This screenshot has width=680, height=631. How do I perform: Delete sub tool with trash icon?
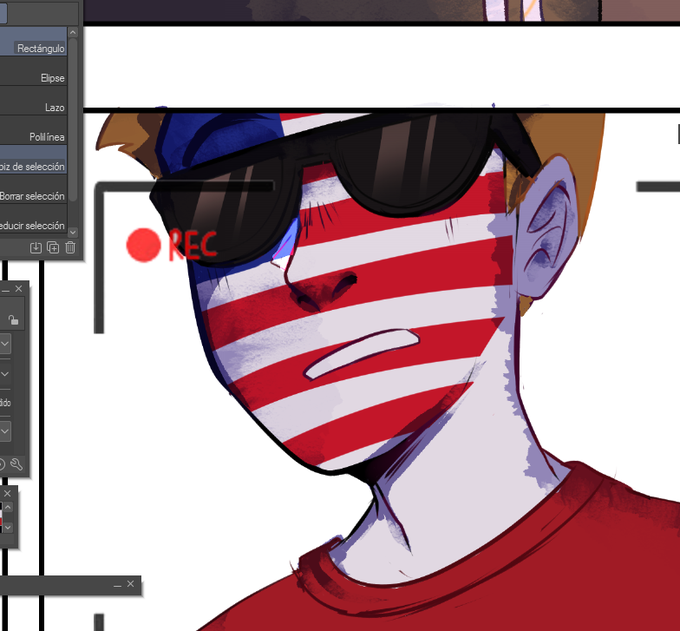tap(70, 248)
